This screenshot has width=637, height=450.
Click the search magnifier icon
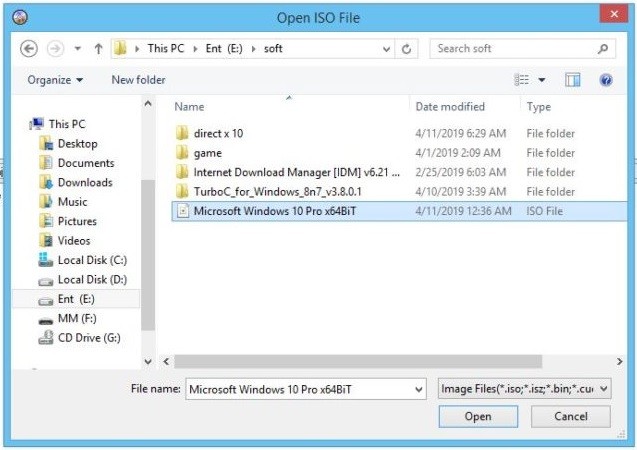tap(603, 49)
